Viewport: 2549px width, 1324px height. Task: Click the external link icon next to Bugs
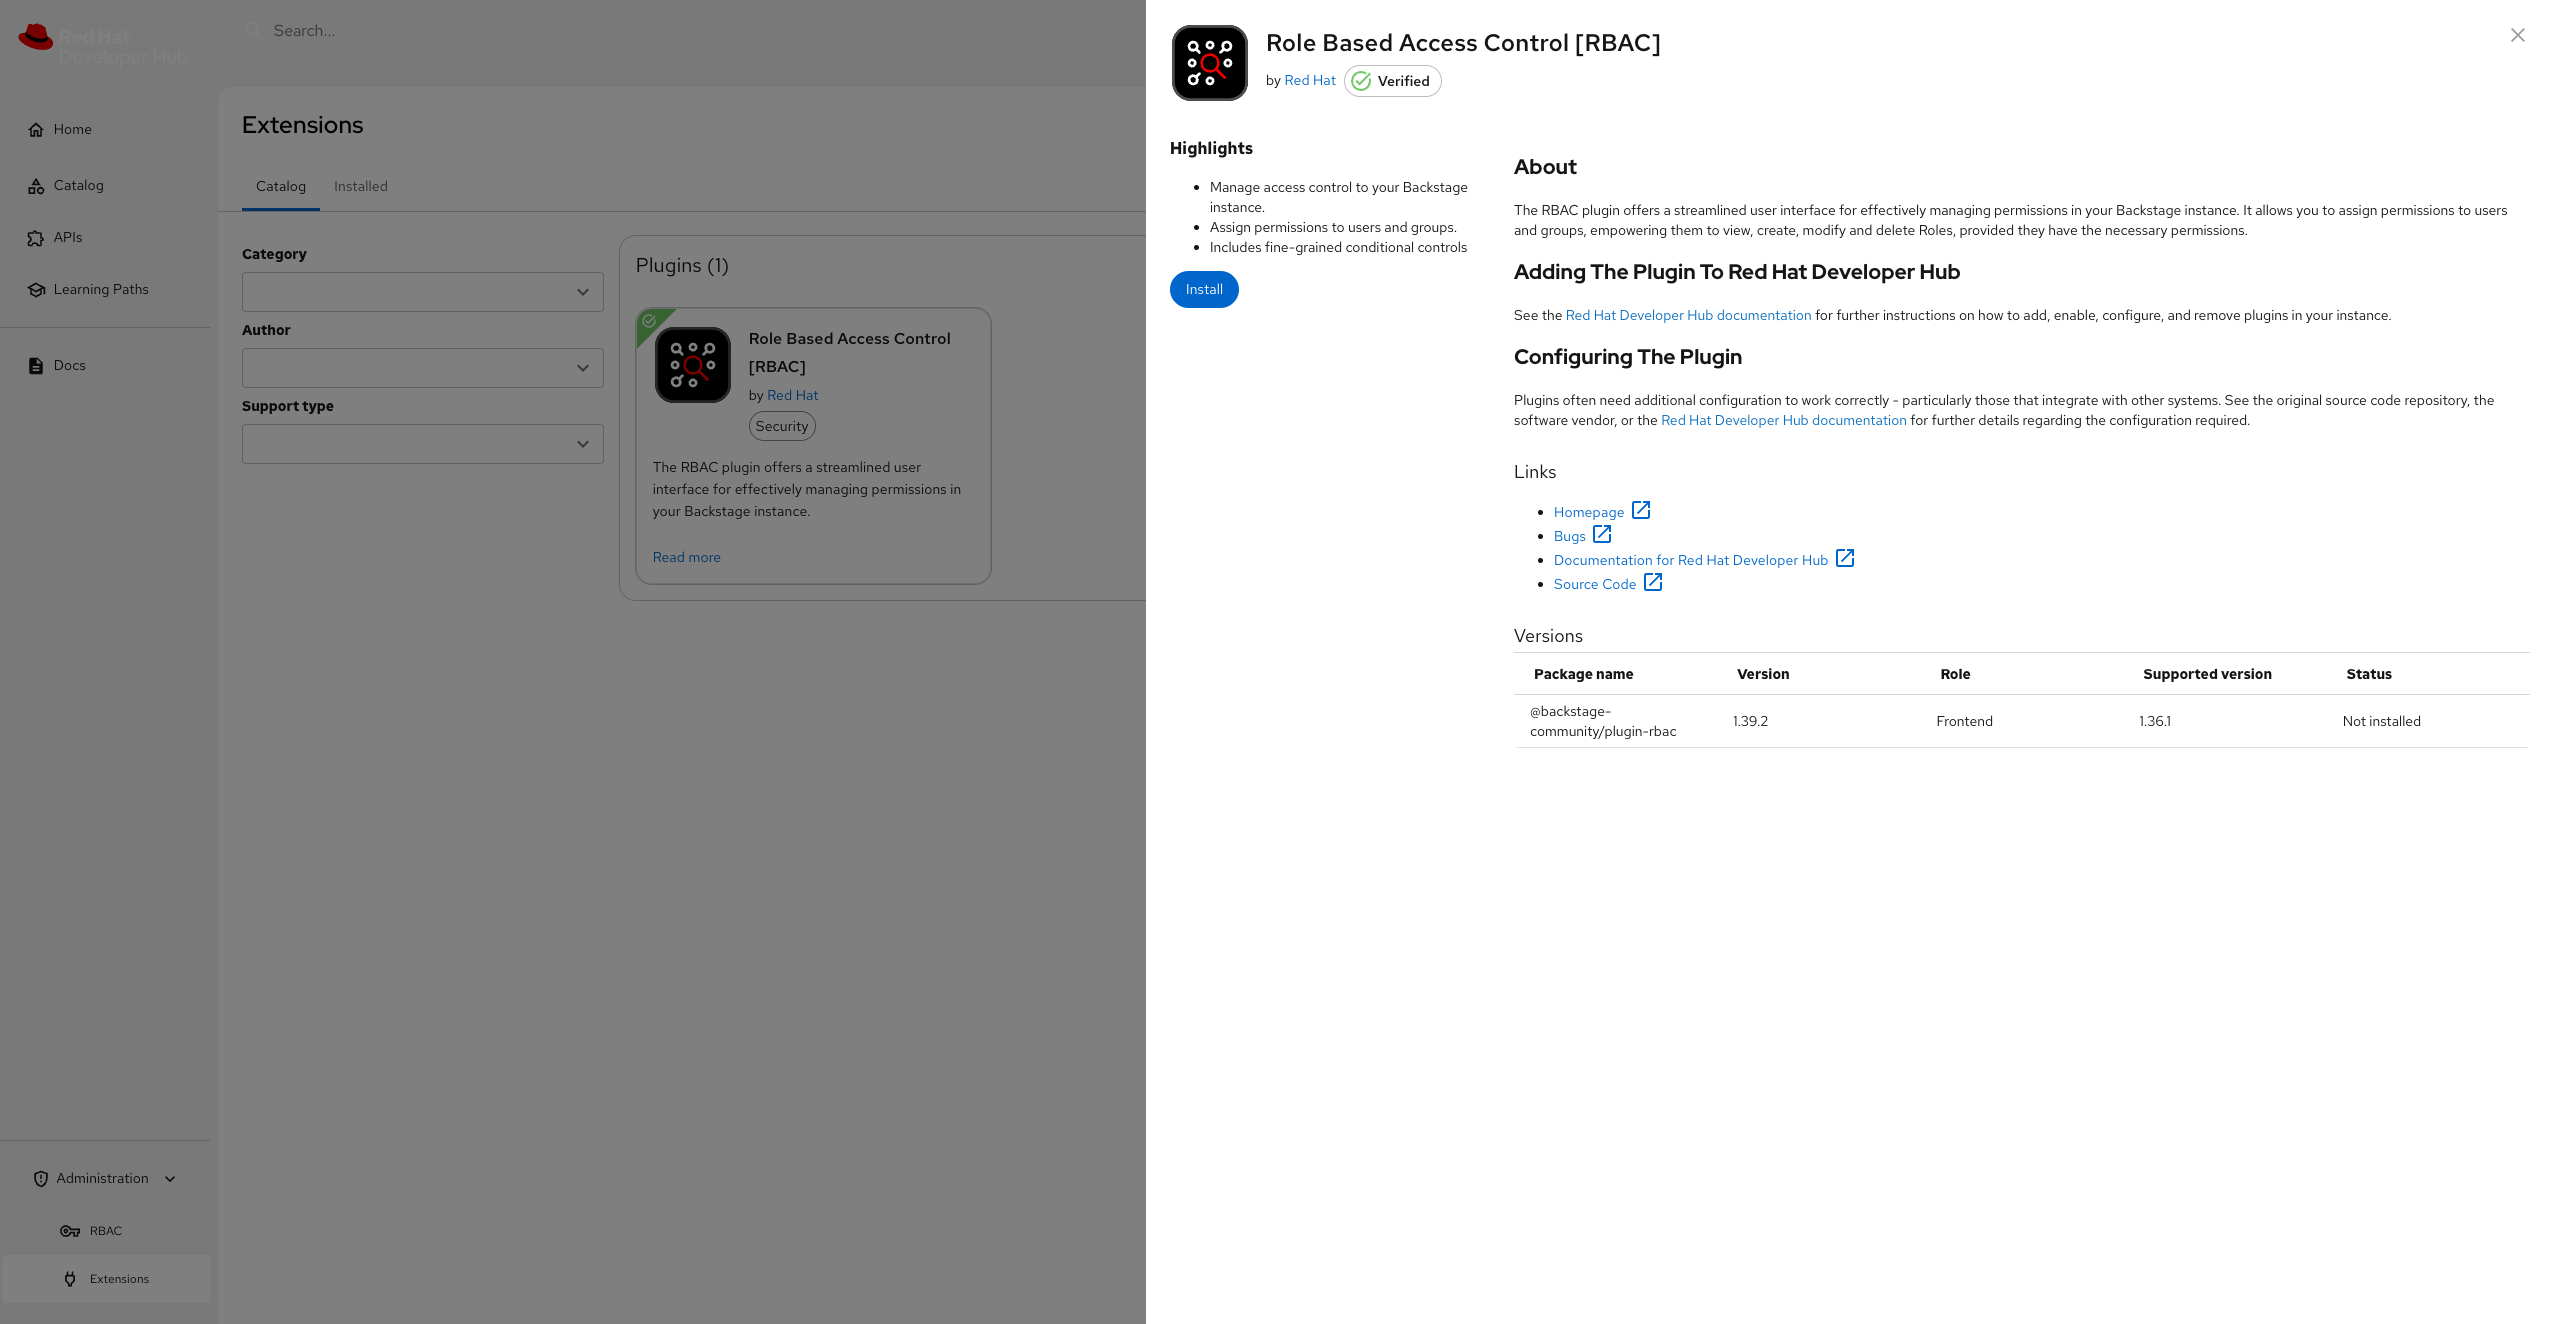1602,534
